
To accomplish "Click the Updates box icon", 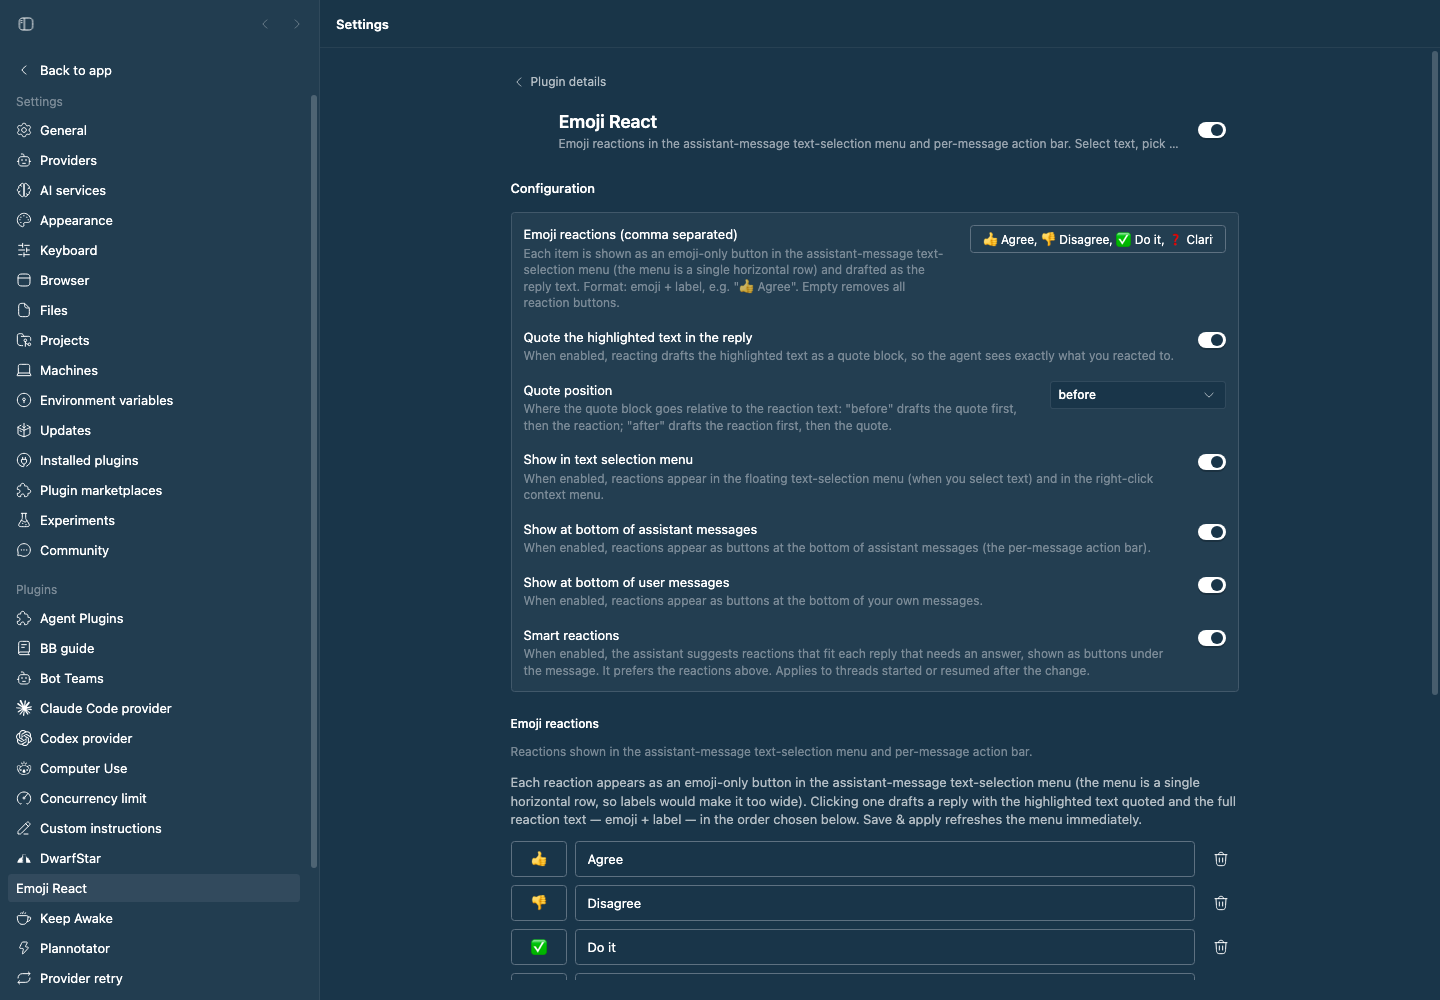I will (24, 430).
